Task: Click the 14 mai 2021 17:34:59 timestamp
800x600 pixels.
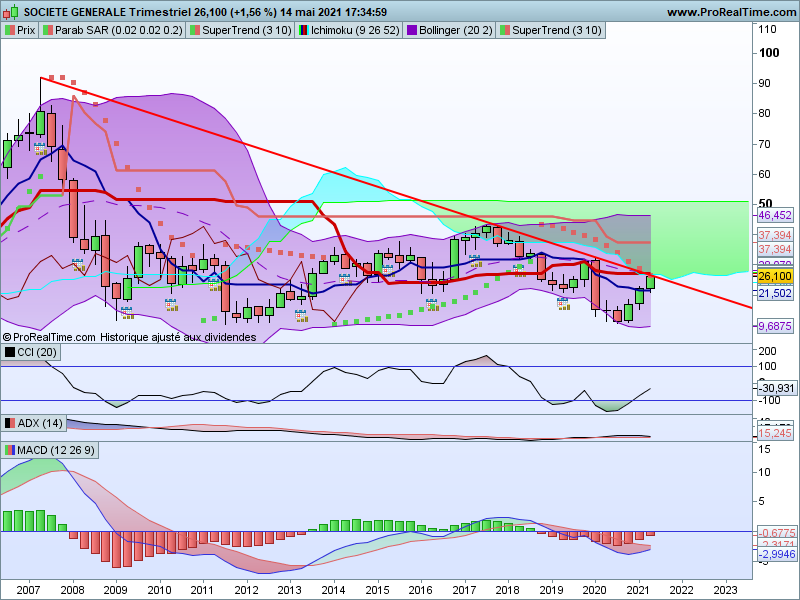Action: click(x=333, y=12)
